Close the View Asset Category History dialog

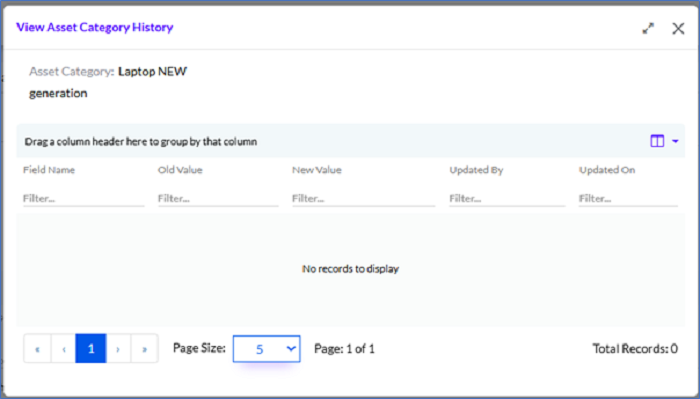(678, 29)
